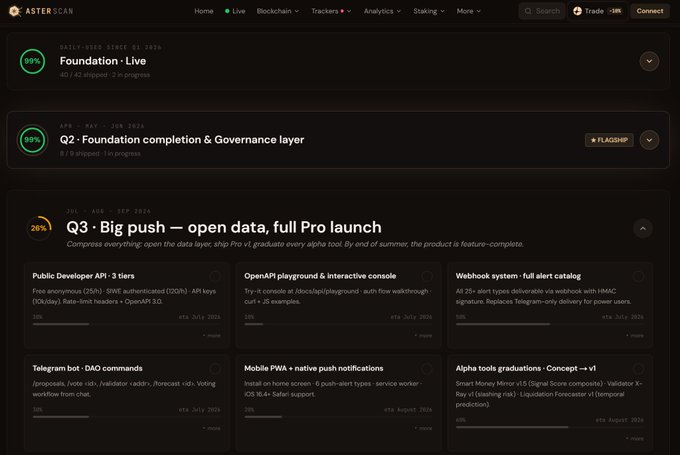Image resolution: width=680 pixels, height=455 pixels.
Task: Click the AsterScan logo icon
Action: (x=15, y=11)
